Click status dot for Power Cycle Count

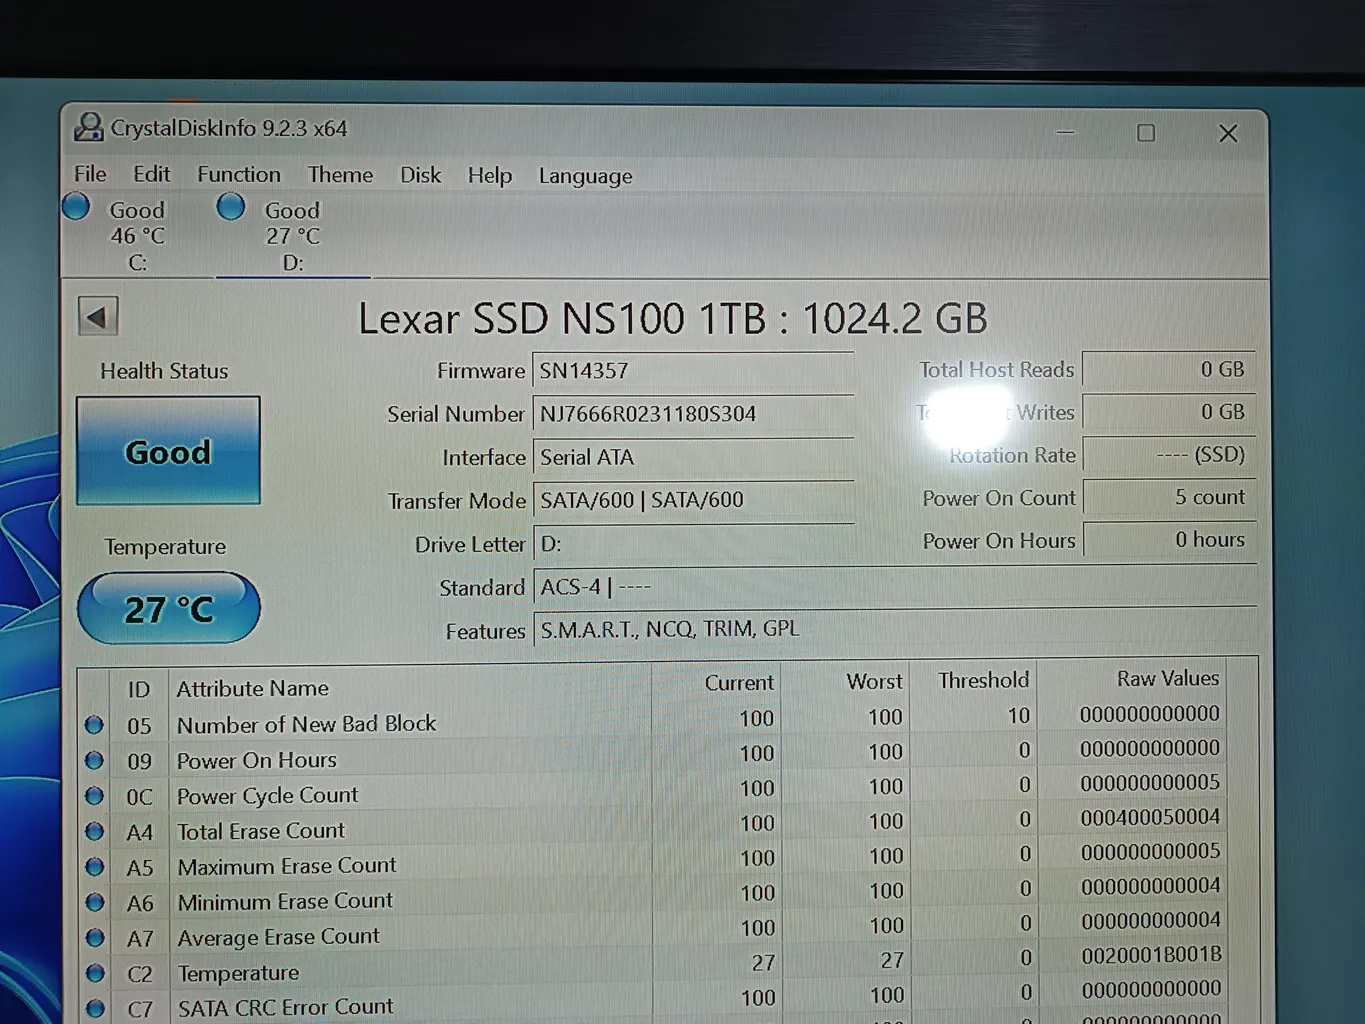(94, 796)
